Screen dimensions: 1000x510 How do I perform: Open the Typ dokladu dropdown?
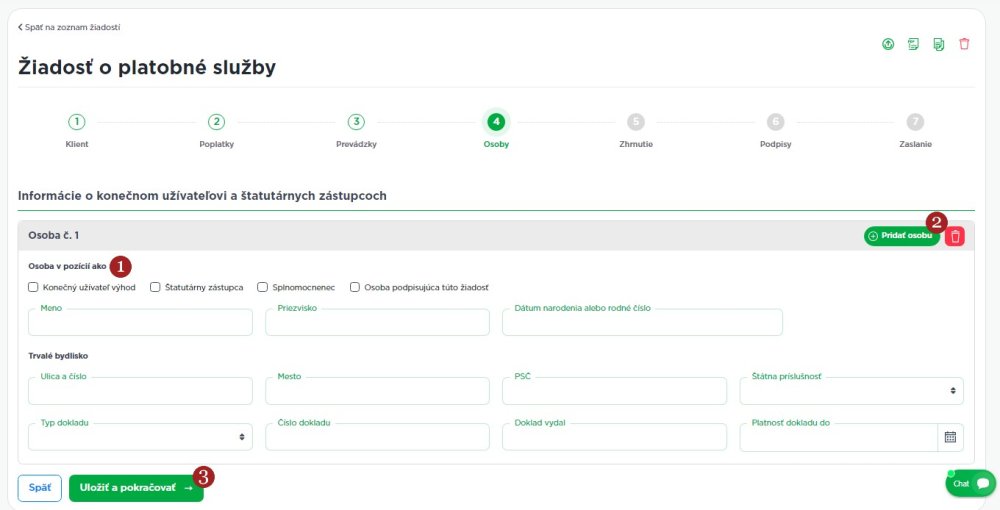140,437
